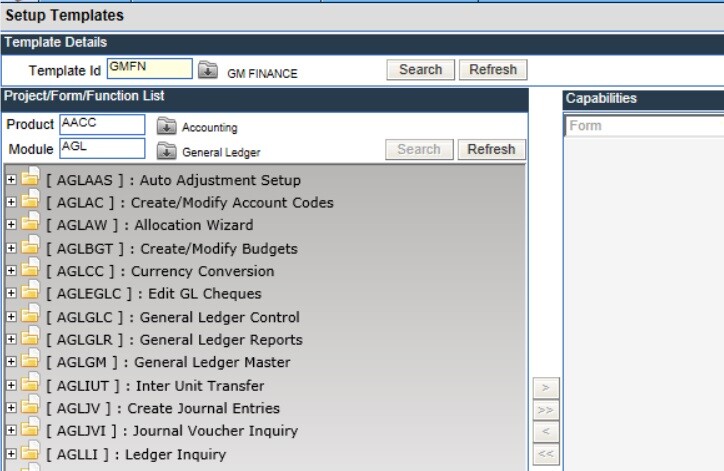Open the Product lookup icon next to AACC
The width and height of the screenshot is (724, 471).
(x=166, y=126)
